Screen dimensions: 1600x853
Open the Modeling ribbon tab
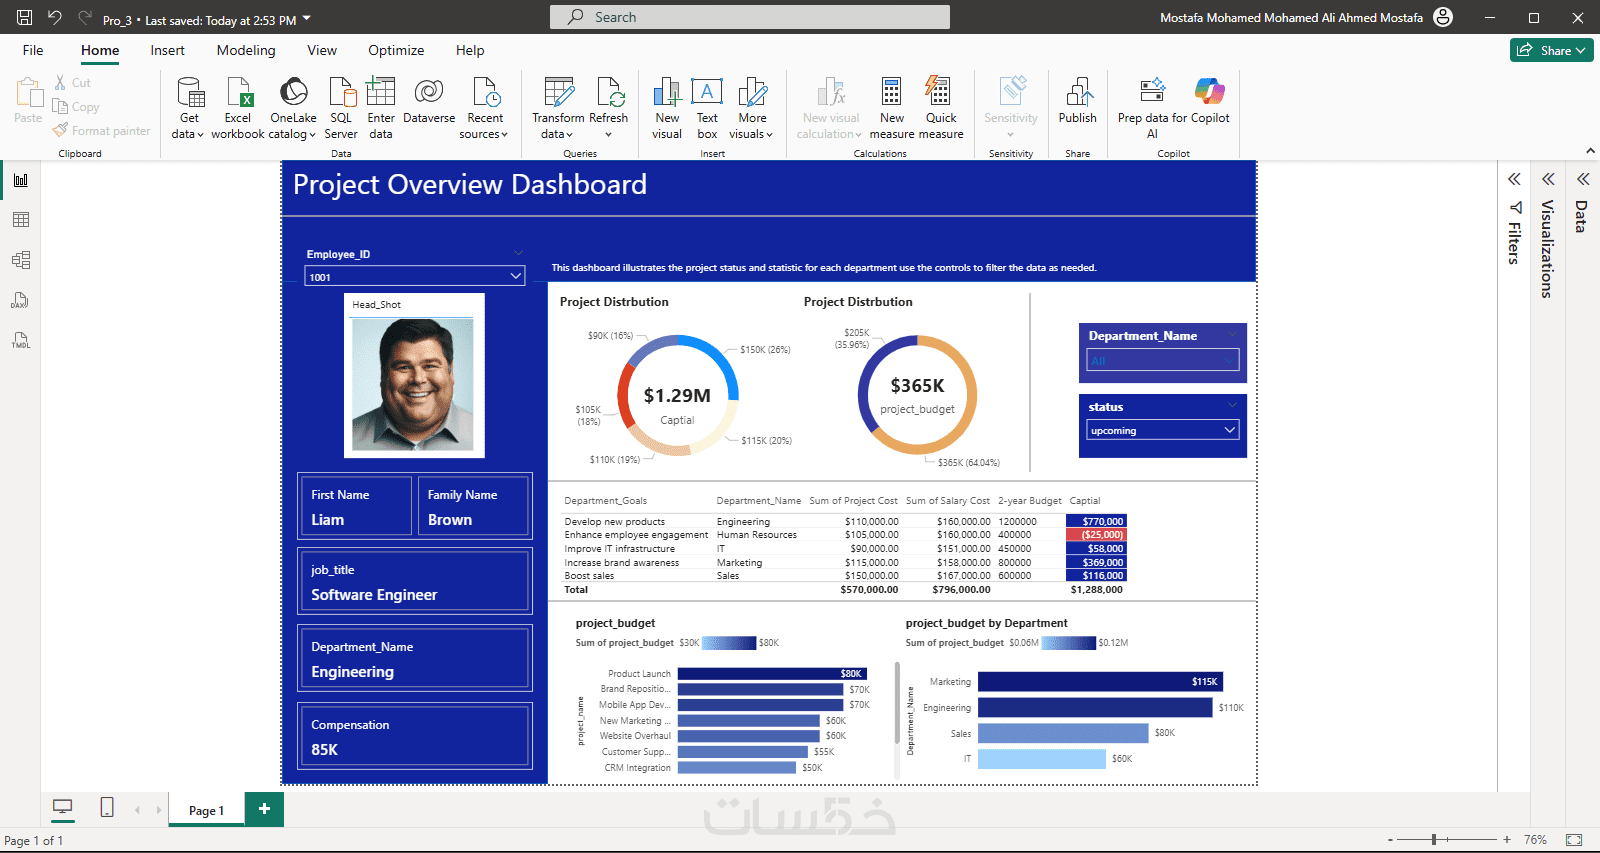246,50
